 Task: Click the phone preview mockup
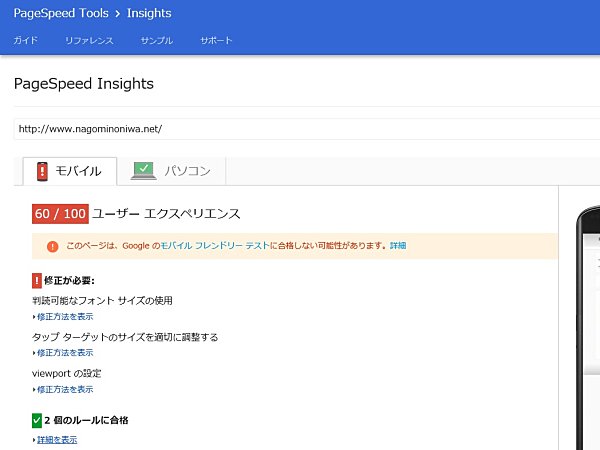(588, 327)
